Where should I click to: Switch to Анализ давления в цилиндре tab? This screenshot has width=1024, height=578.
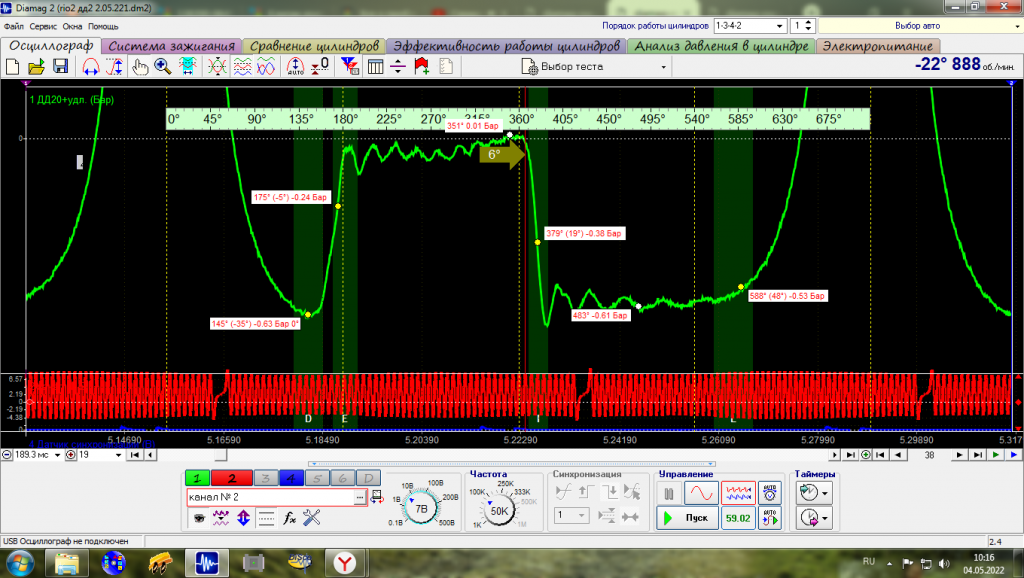[722, 46]
